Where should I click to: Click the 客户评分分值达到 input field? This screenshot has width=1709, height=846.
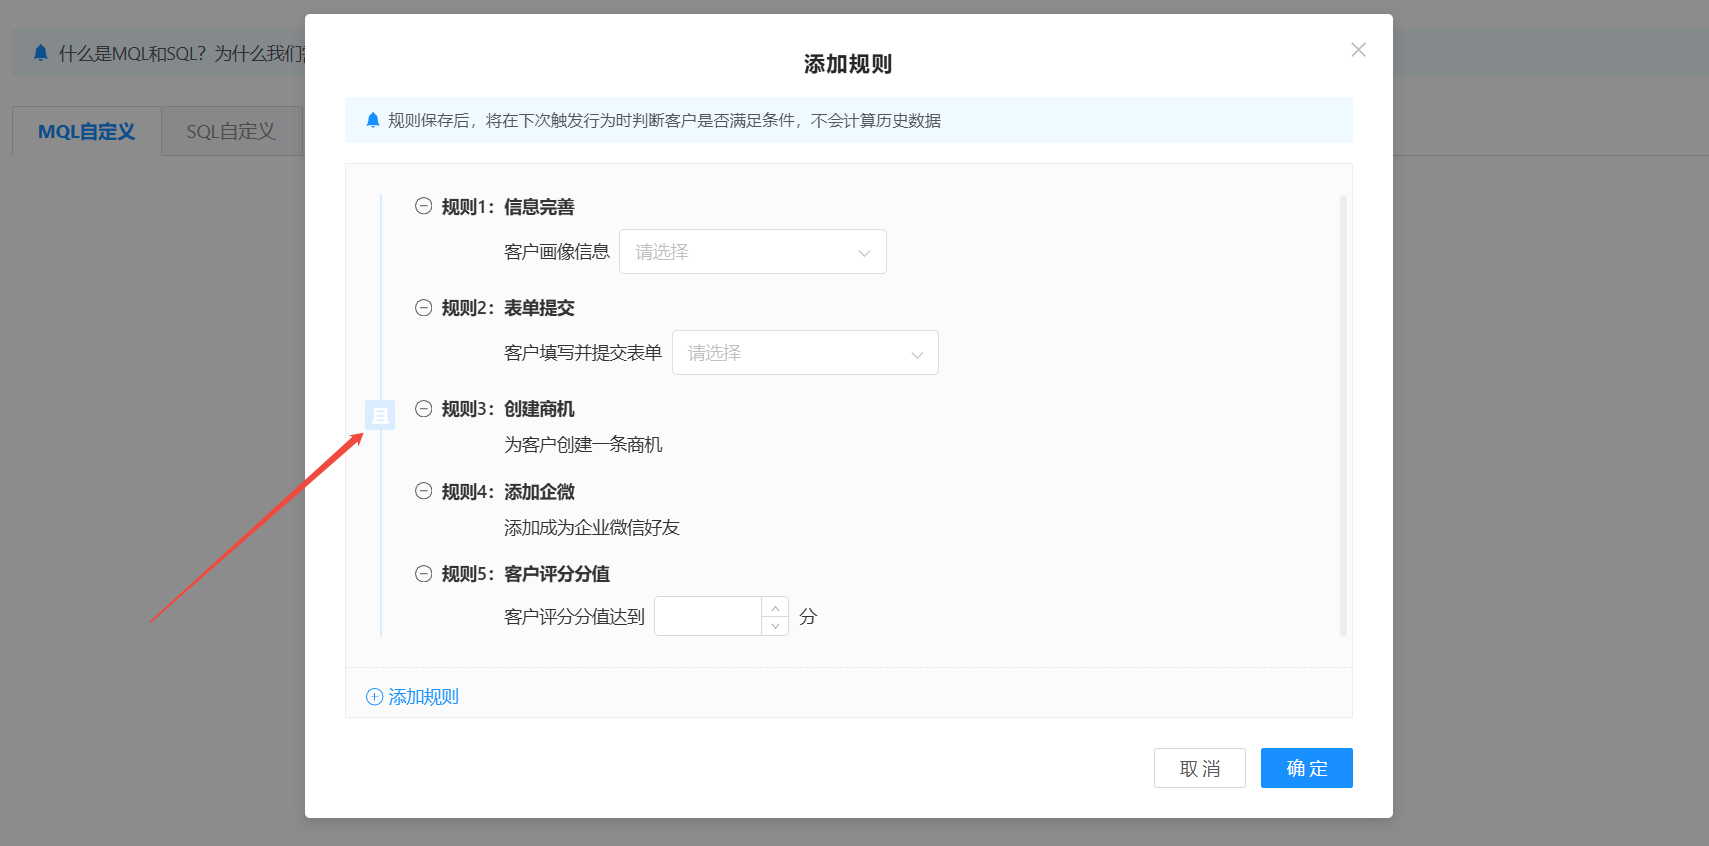pyautogui.click(x=708, y=616)
